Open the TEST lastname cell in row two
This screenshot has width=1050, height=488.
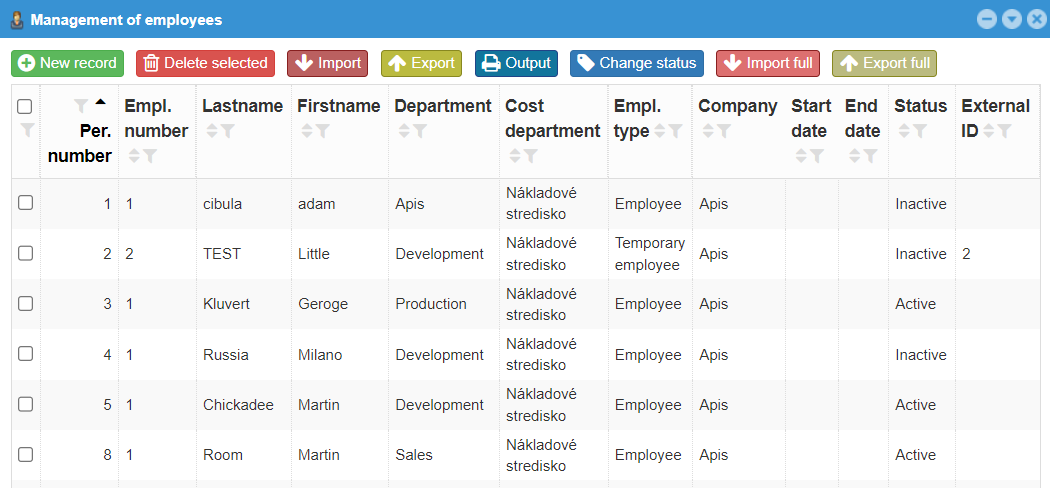click(222, 254)
